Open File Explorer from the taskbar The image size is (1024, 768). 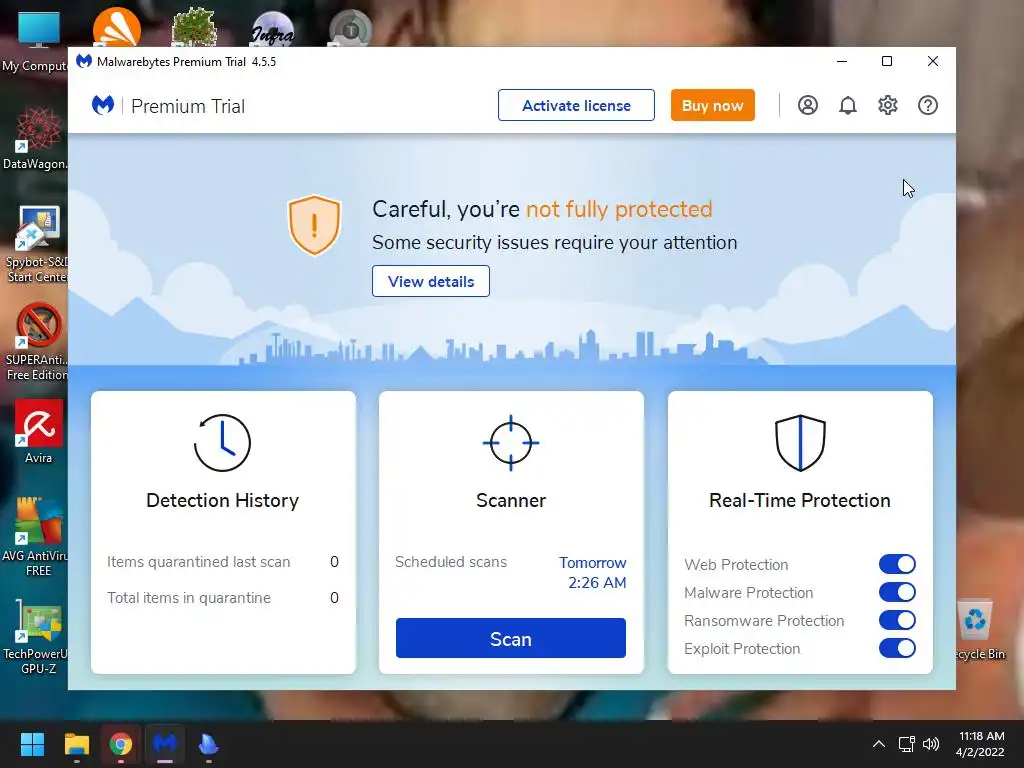(x=76, y=744)
